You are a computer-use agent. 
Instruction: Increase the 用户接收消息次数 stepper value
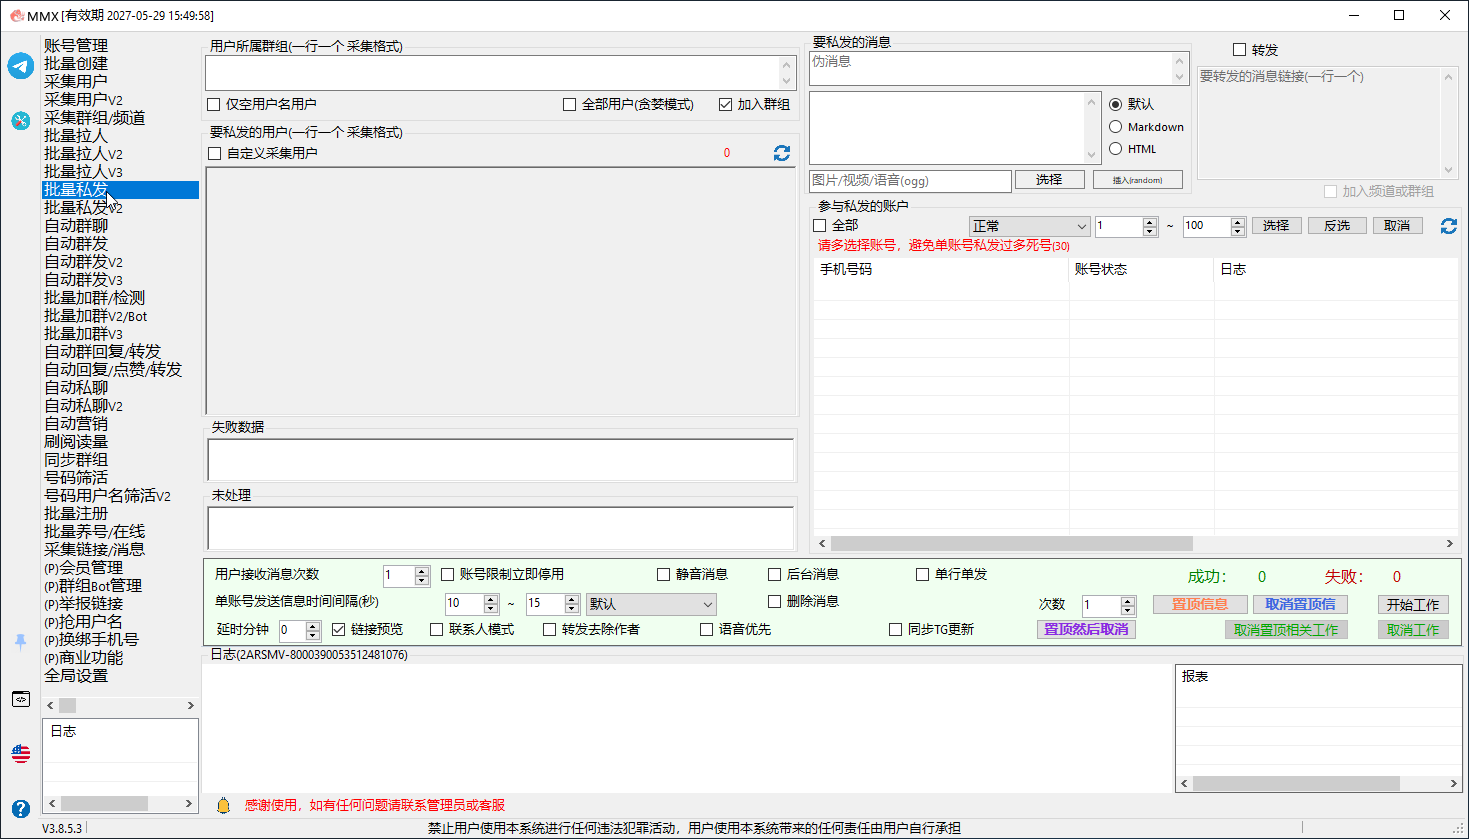tap(422, 571)
